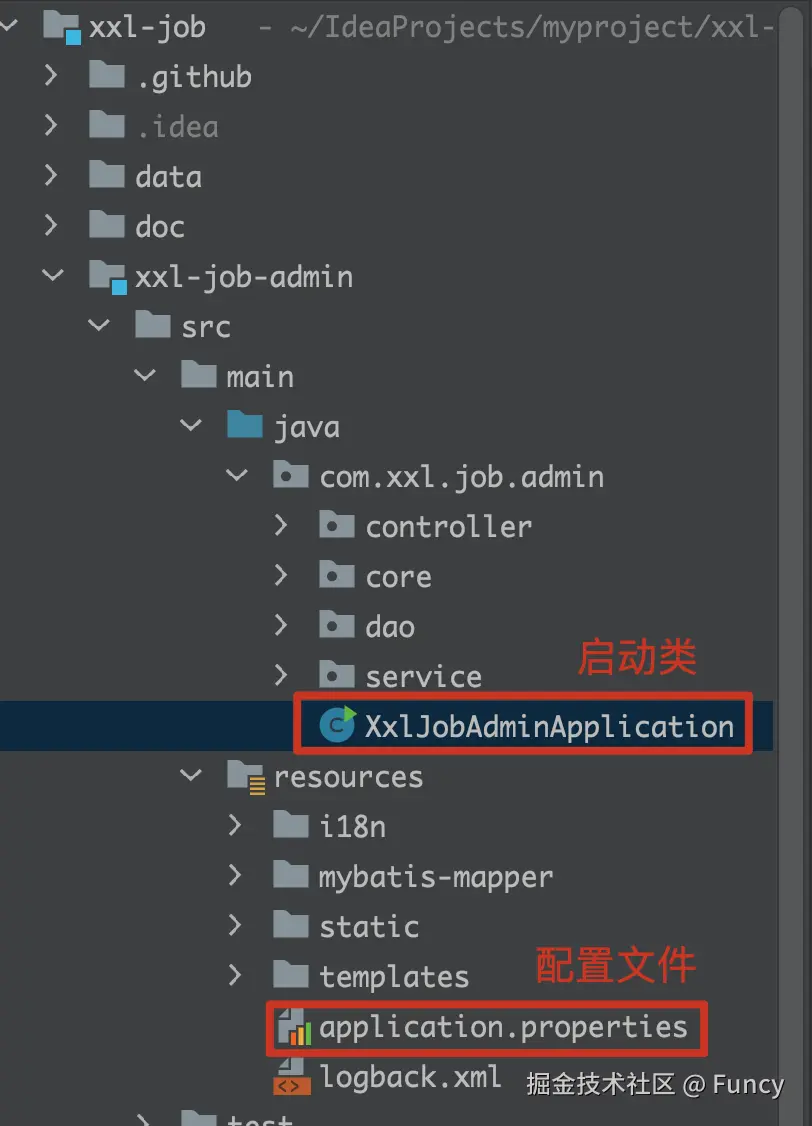The width and height of the screenshot is (812, 1126).
Task: Select the core package
Action: pos(398,576)
